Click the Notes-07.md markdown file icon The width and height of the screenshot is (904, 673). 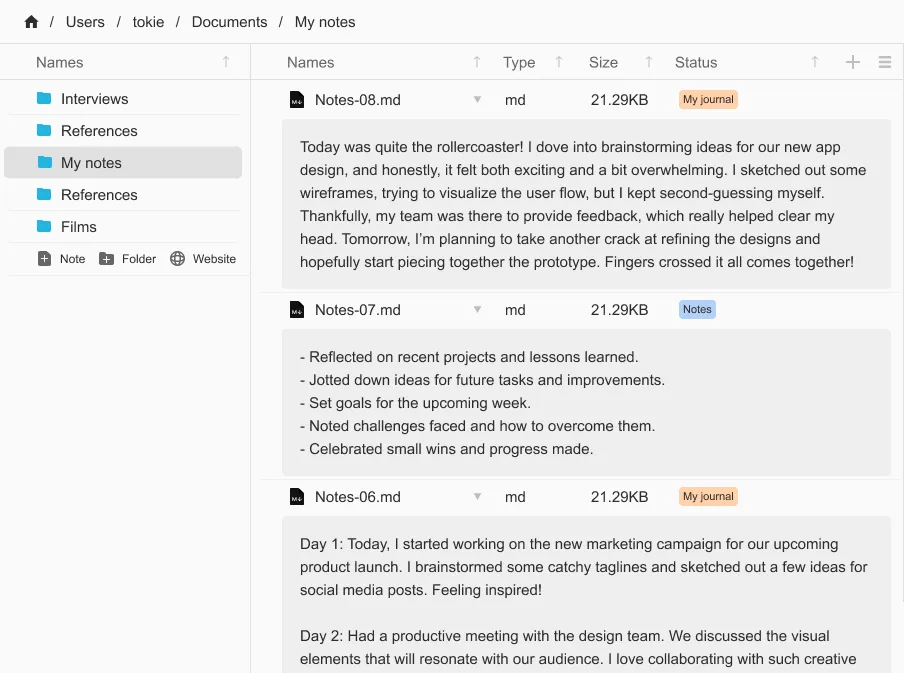point(297,310)
